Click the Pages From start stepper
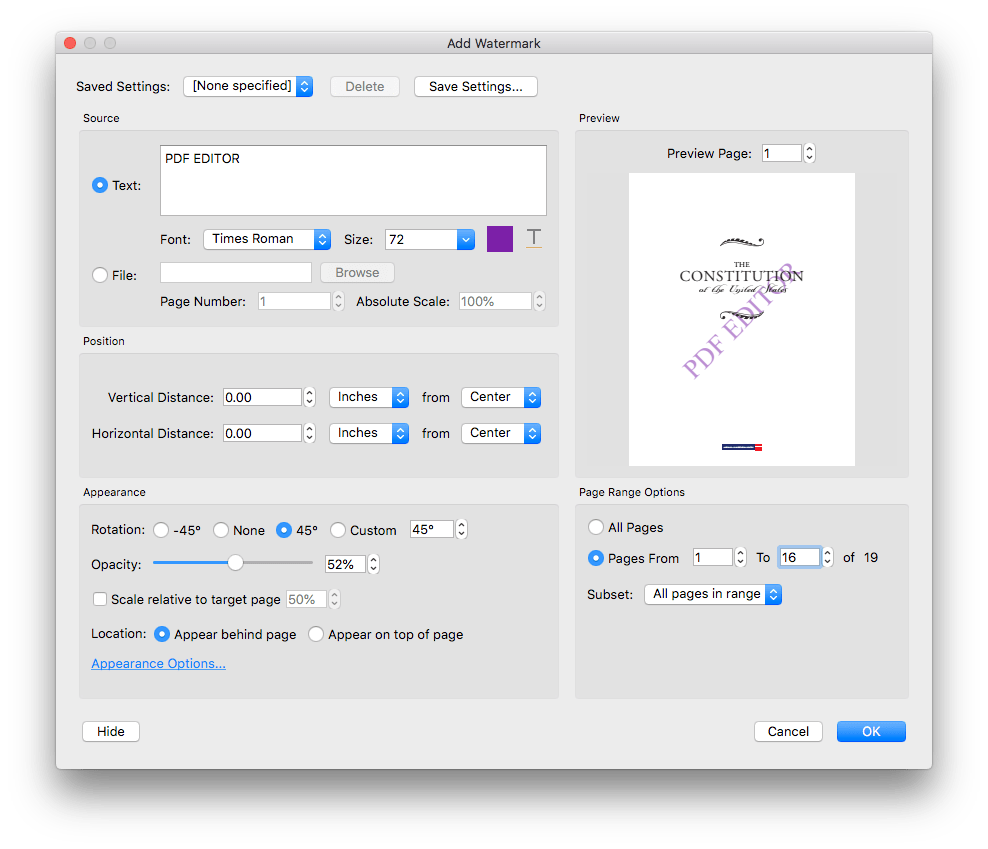988x849 pixels. click(741, 557)
